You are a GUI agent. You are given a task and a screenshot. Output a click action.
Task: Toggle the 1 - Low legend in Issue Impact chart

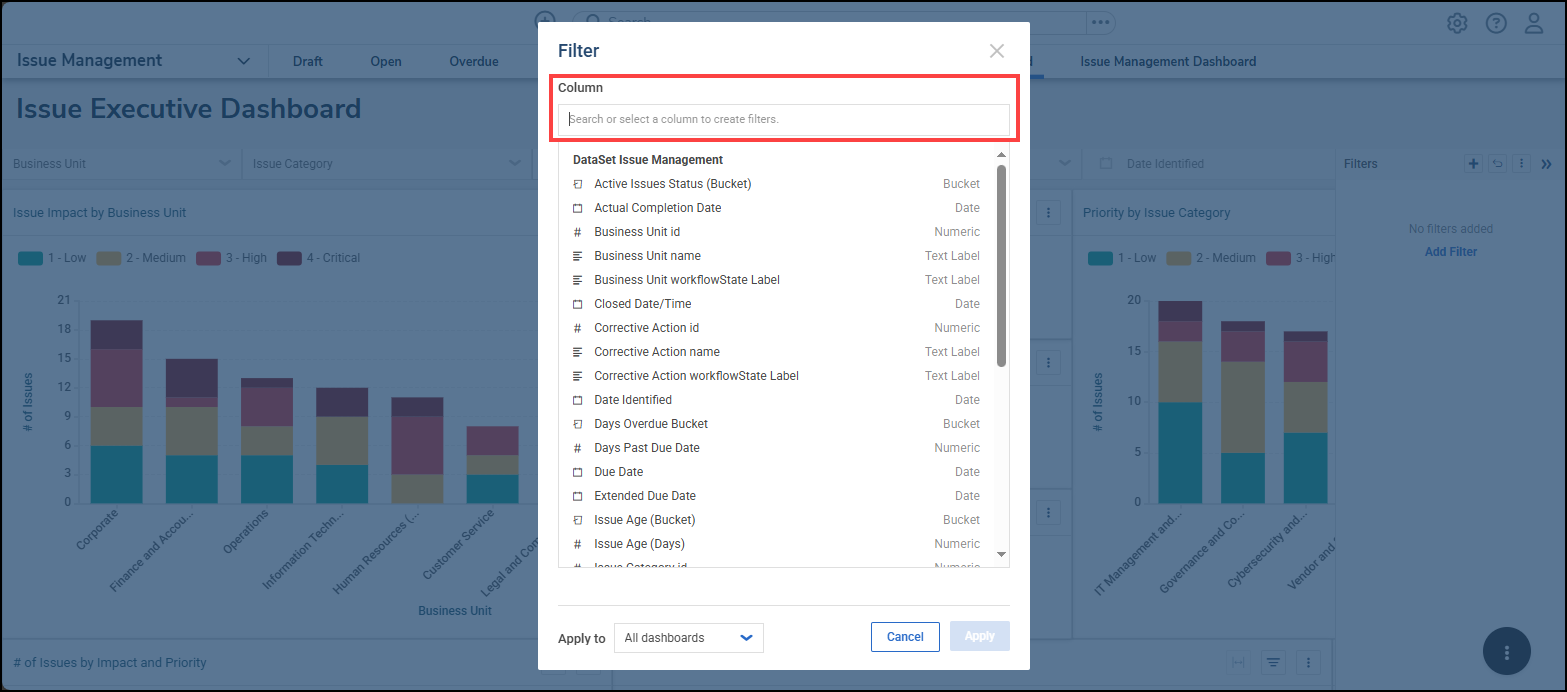coord(53,258)
